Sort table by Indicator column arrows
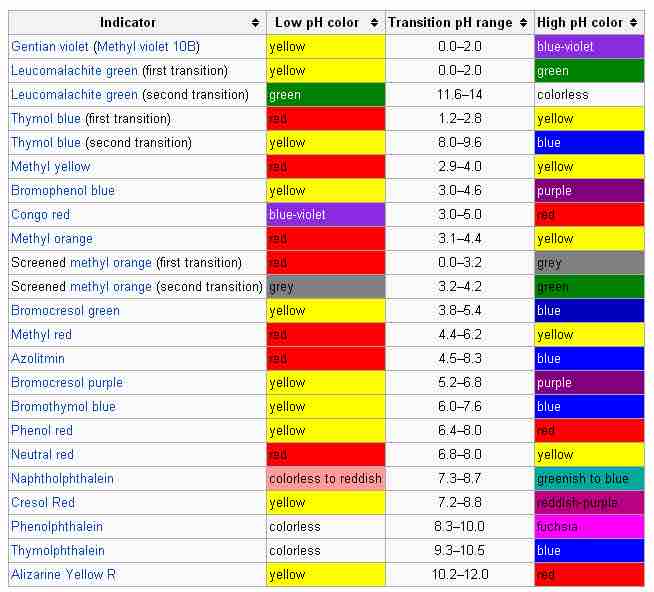This screenshot has width=654, height=592. [x=256, y=22]
